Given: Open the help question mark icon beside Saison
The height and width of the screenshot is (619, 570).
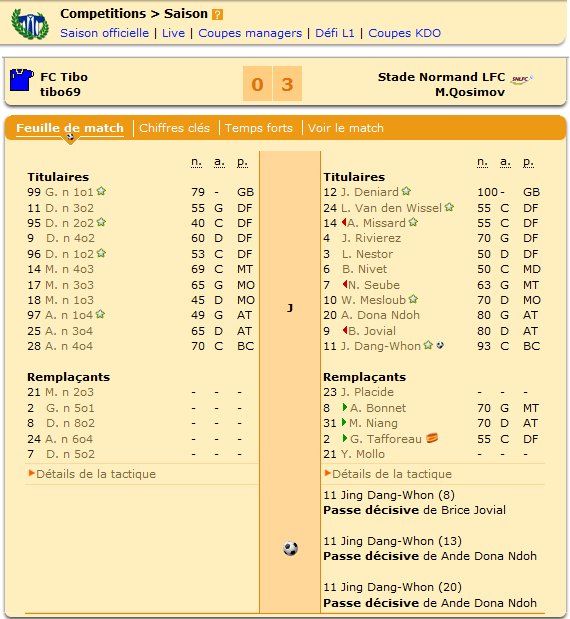Looking at the screenshot, I should pyautogui.click(x=218, y=15).
